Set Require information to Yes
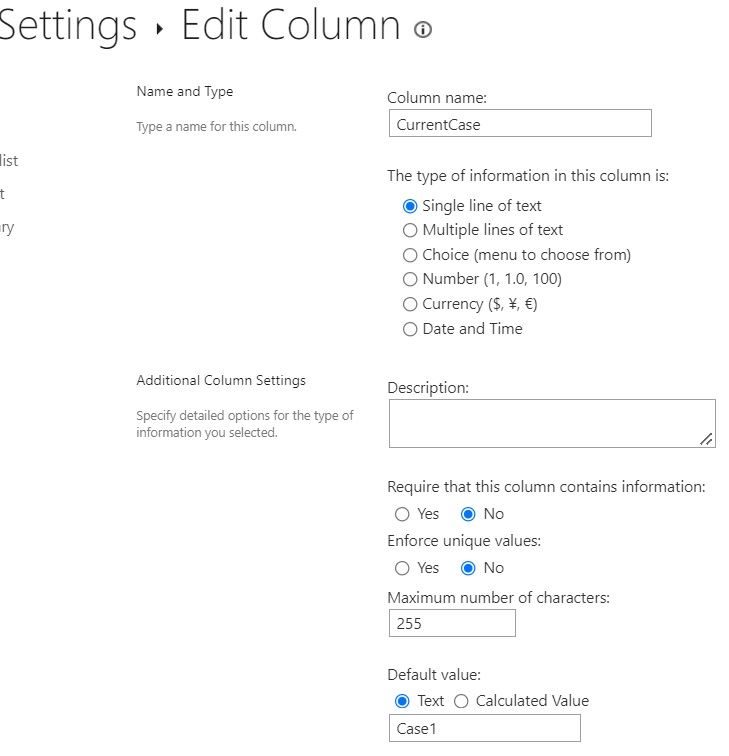This screenshot has width=729, height=756. (x=402, y=514)
